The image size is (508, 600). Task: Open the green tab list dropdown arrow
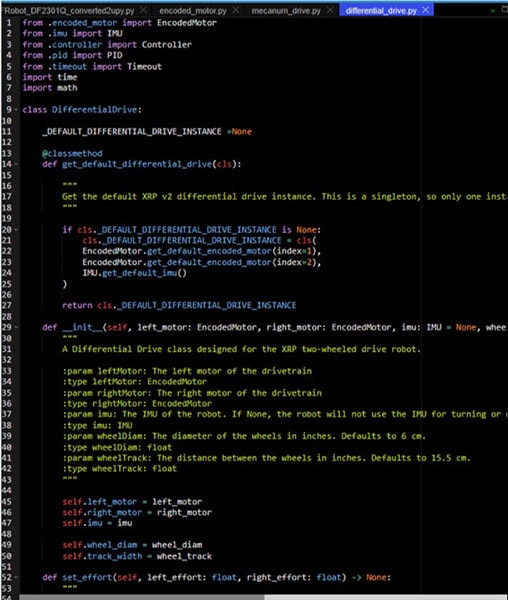(493, 11)
